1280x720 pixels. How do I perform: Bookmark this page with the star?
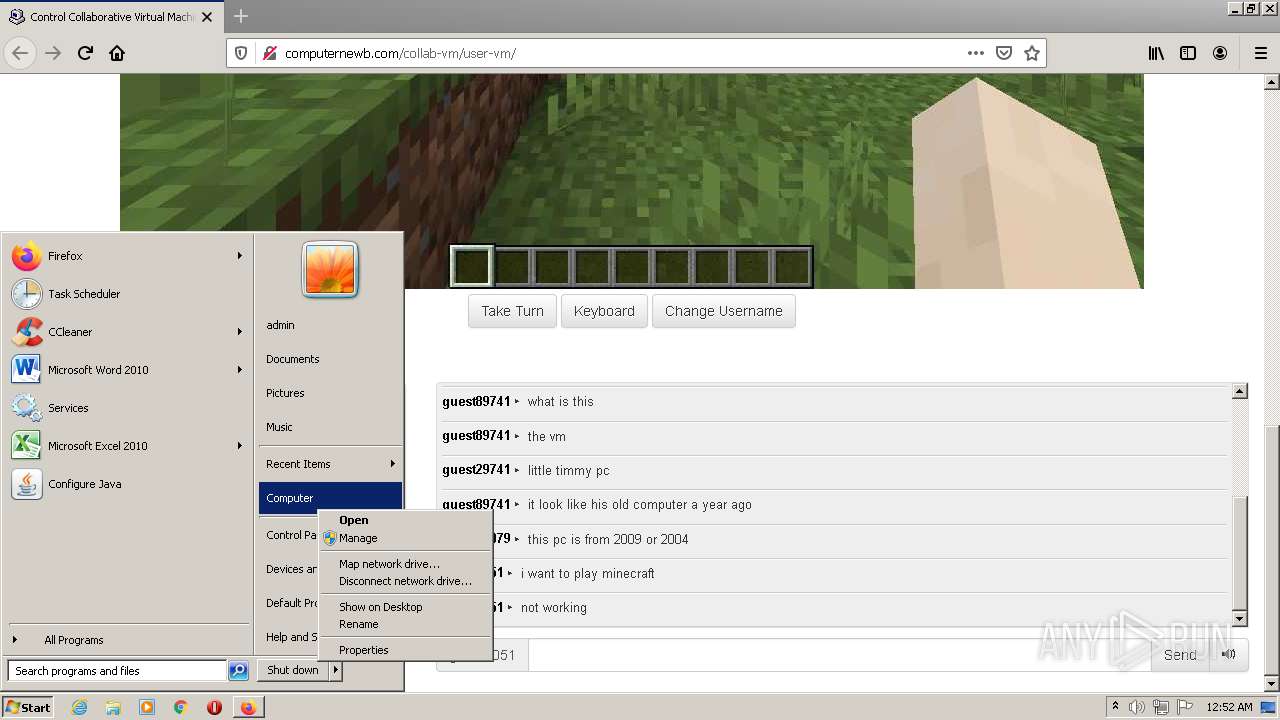[1032, 53]
